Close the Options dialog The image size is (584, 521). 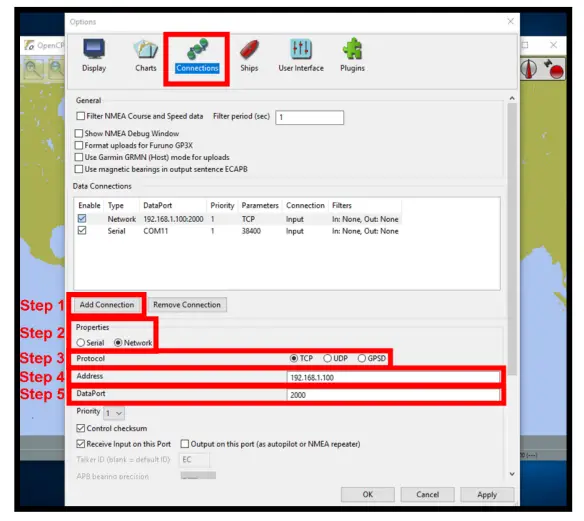point(511,21)
